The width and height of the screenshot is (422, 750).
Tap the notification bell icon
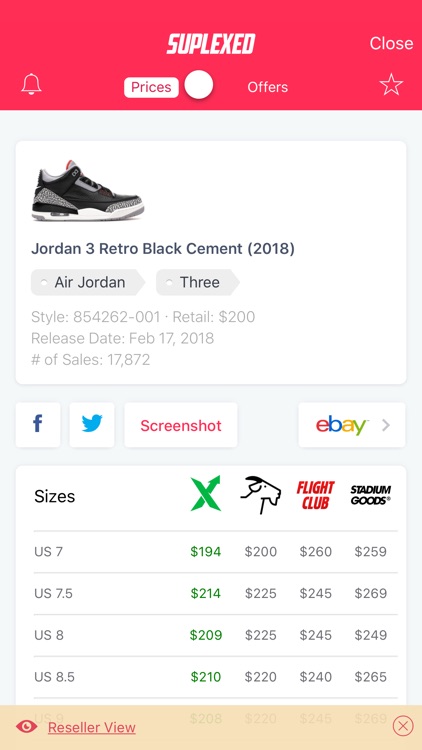[32, 85]
